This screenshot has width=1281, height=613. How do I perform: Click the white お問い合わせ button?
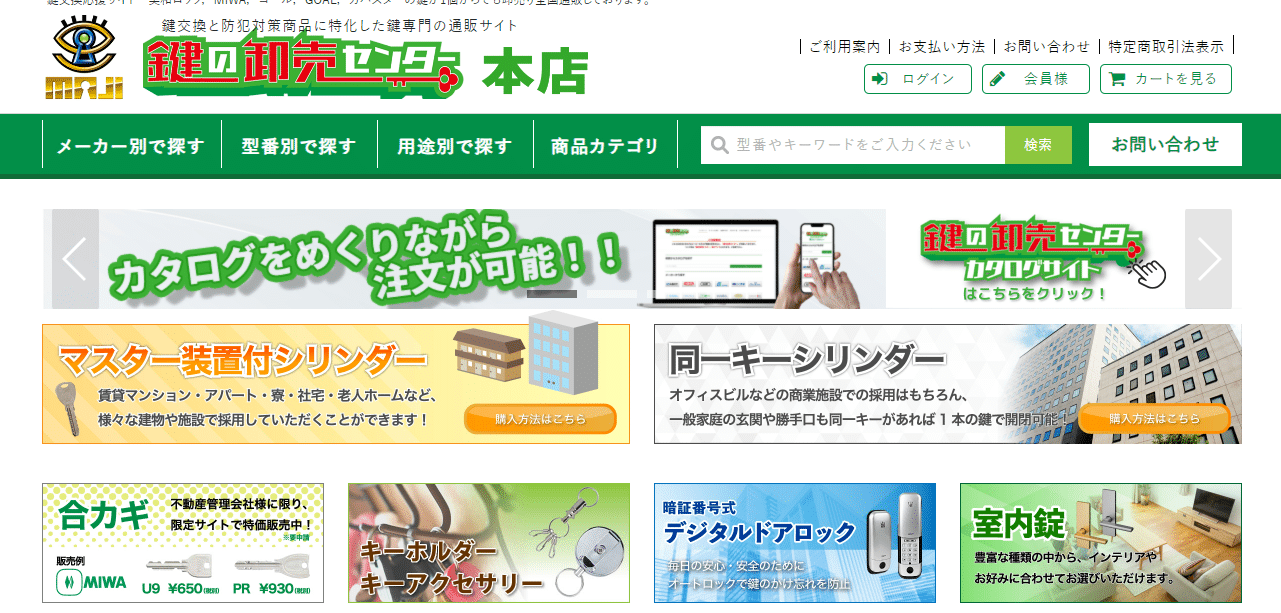[x=1165, y=144]
